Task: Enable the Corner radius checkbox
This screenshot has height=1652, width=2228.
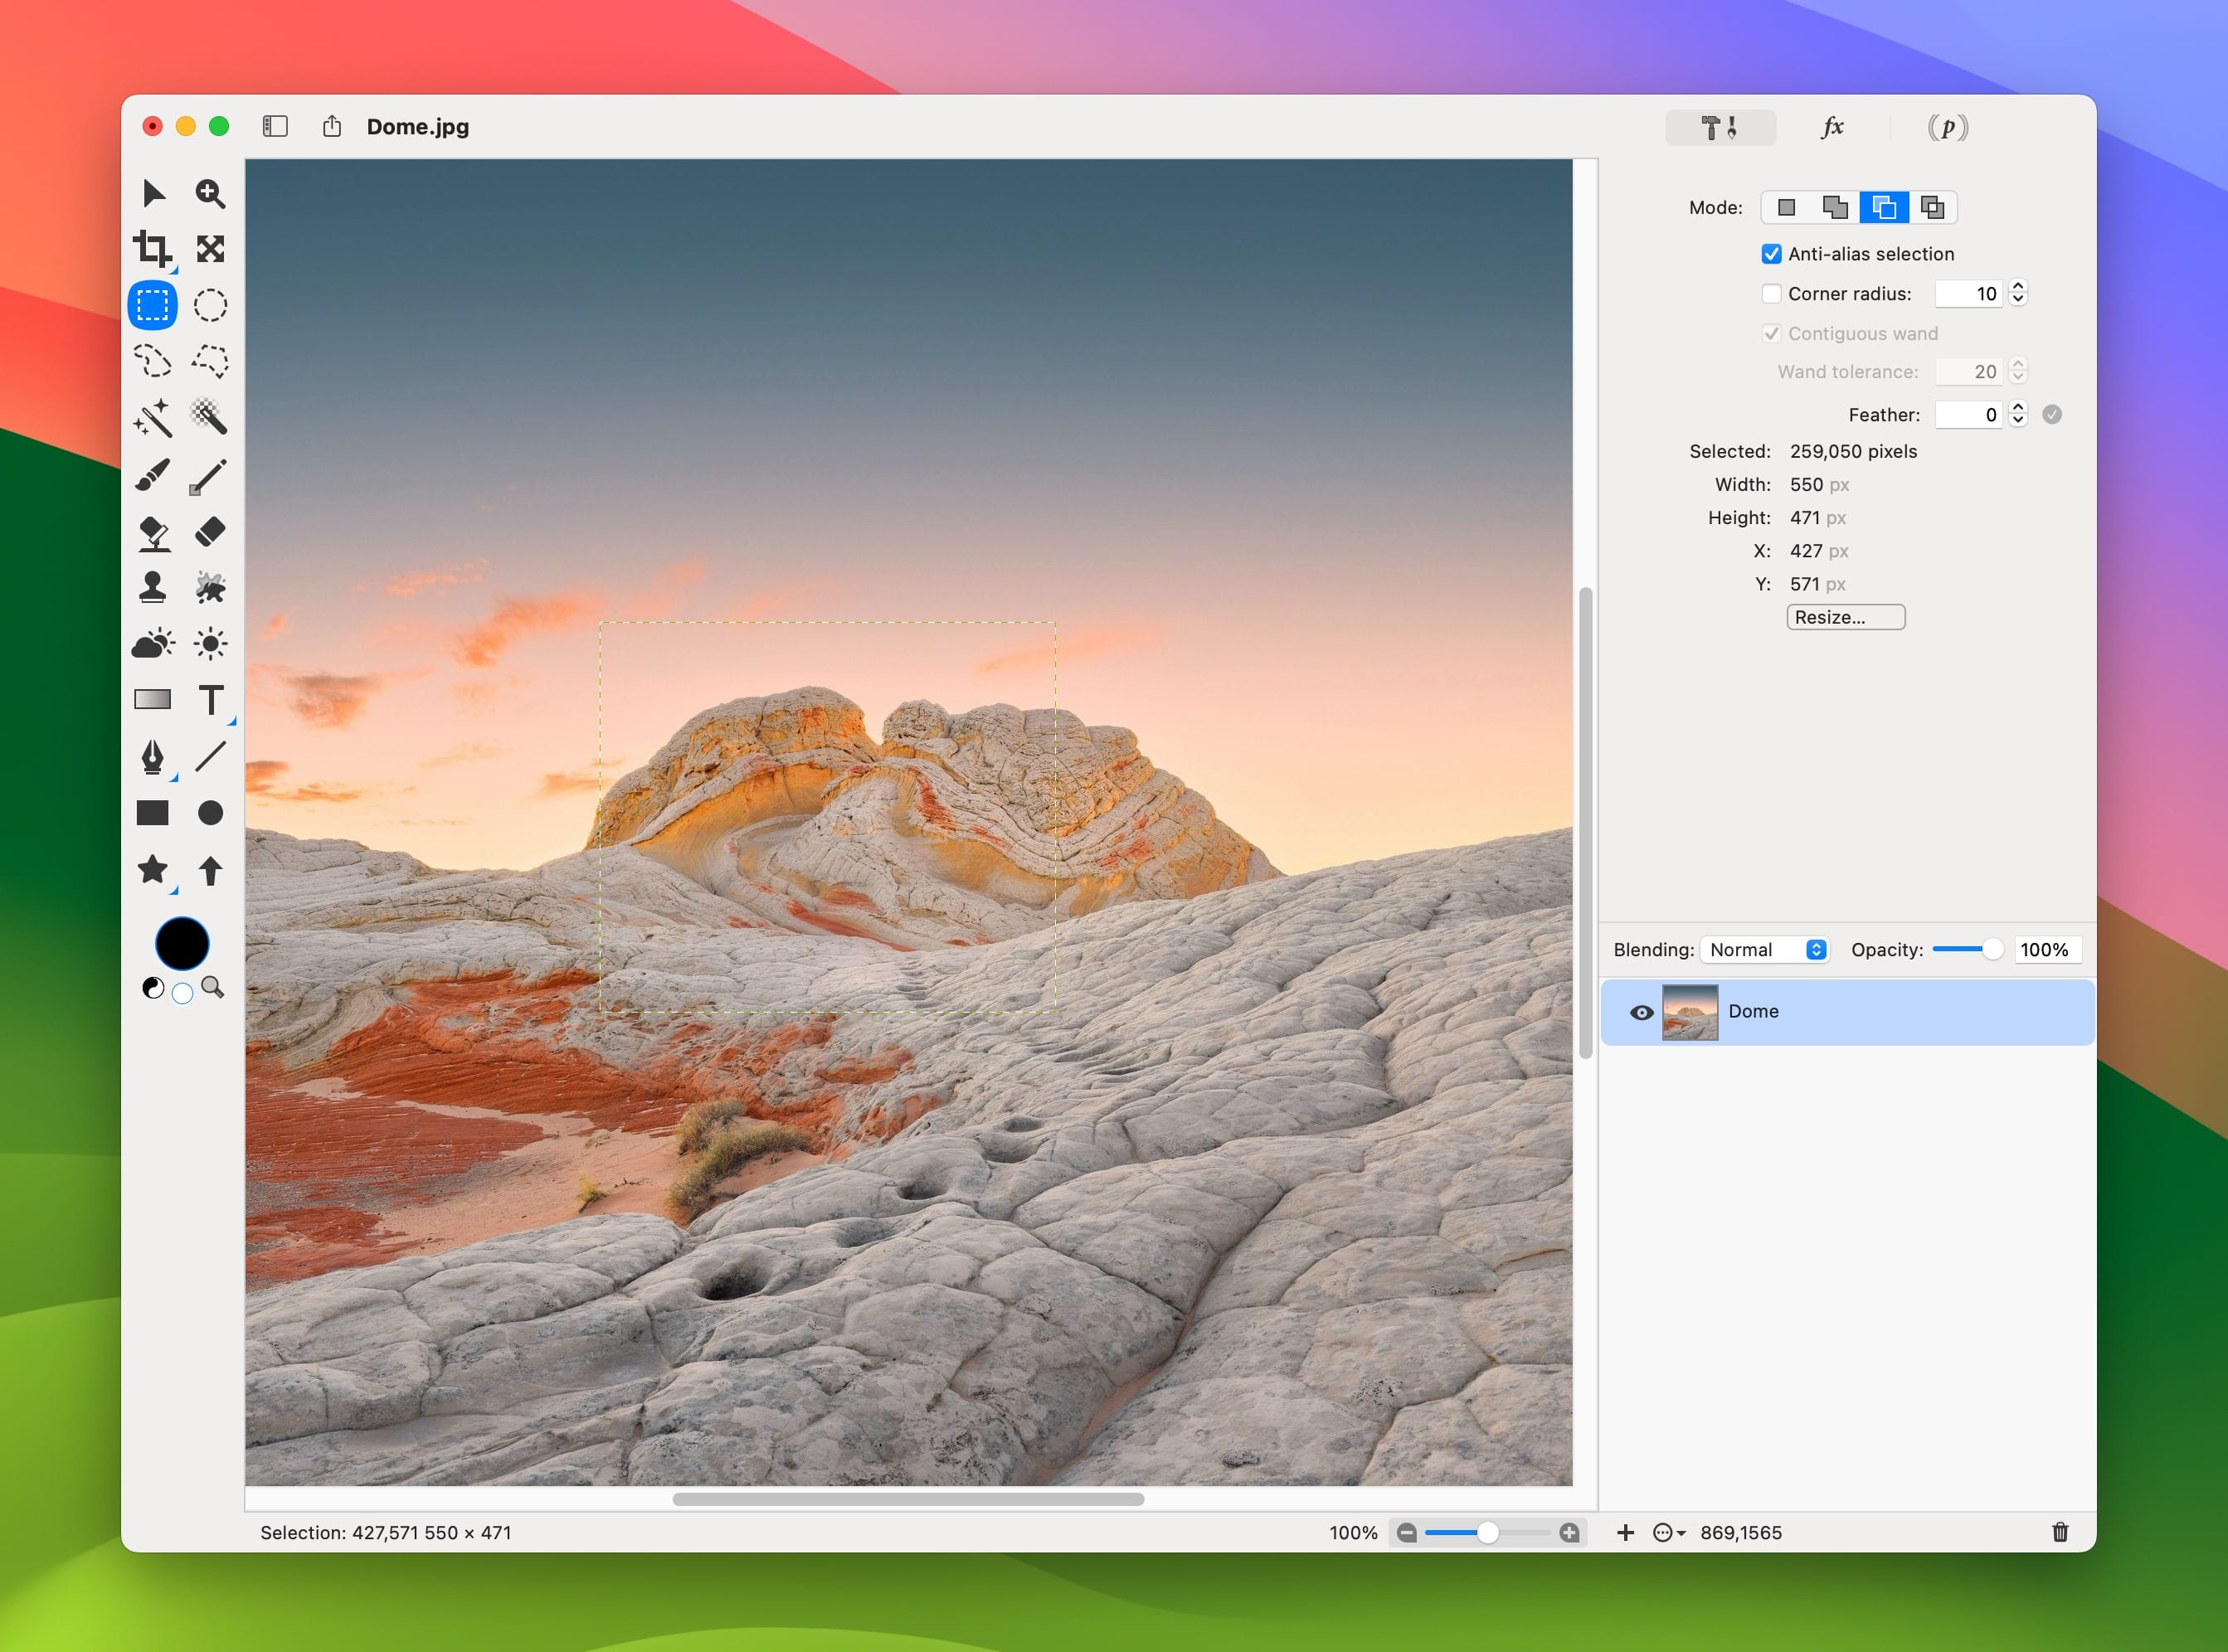Action: (x=1771, y=294)
